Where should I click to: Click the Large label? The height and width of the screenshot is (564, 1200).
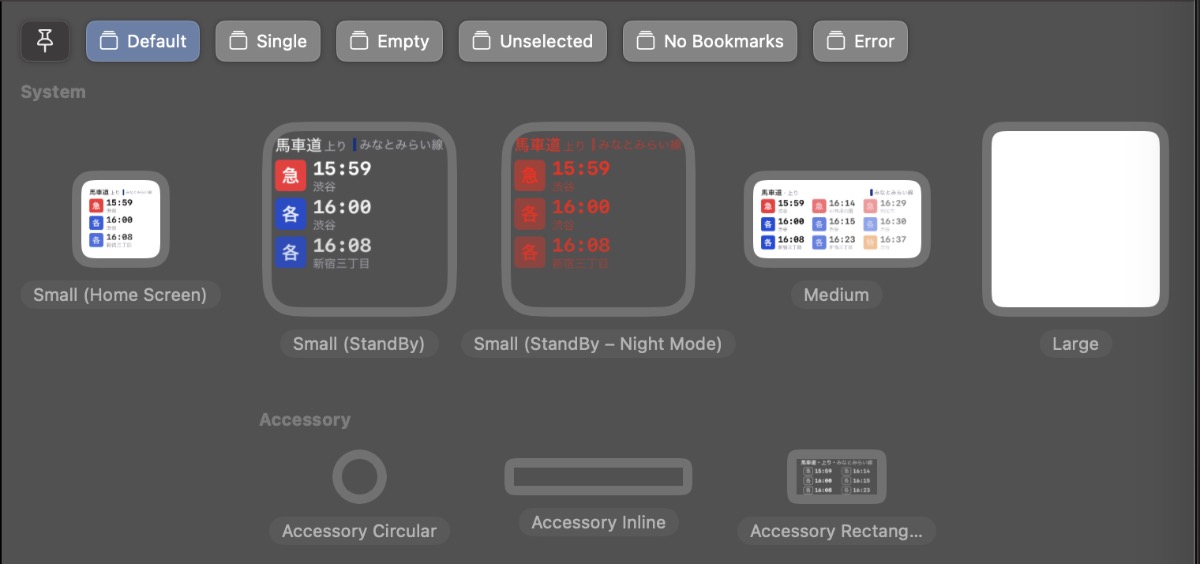point(1075,344)
